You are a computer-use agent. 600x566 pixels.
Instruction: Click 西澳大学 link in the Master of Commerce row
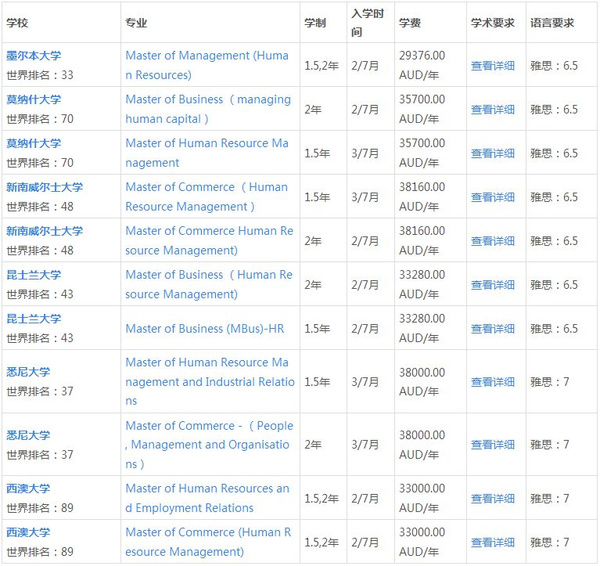[28, 532]
